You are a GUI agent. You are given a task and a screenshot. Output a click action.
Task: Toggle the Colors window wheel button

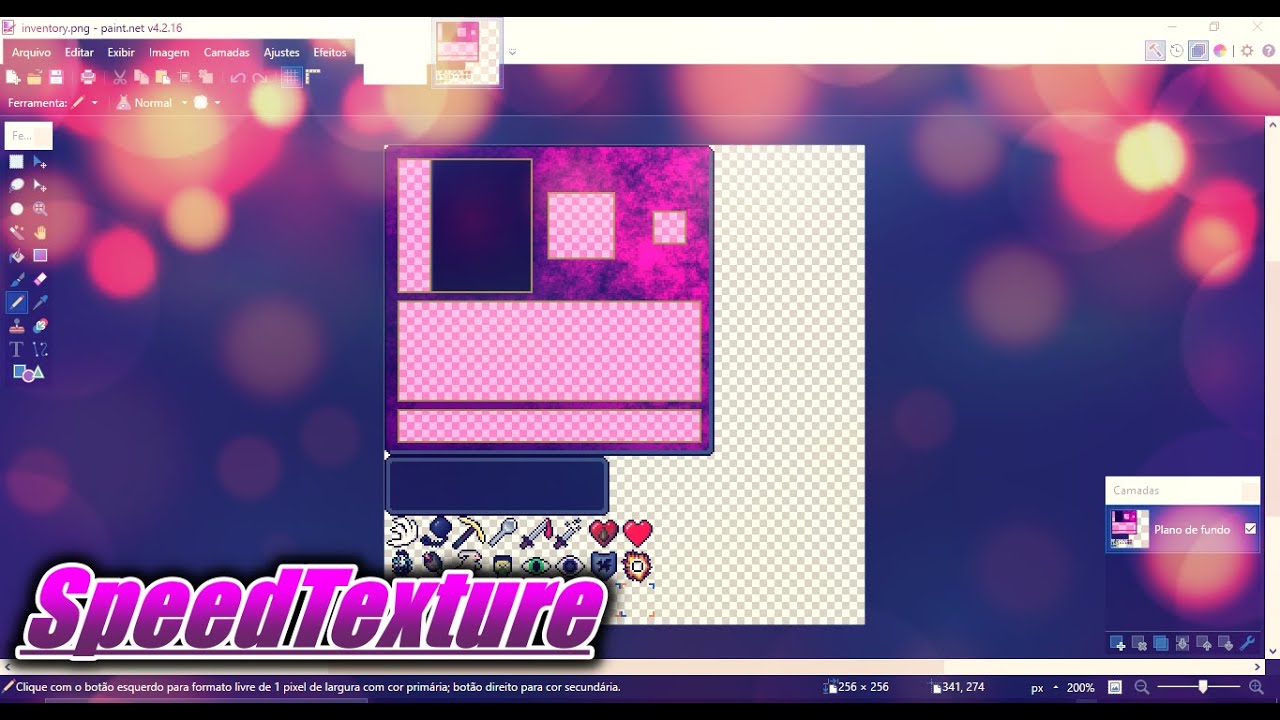click(x=1220, y=51)
